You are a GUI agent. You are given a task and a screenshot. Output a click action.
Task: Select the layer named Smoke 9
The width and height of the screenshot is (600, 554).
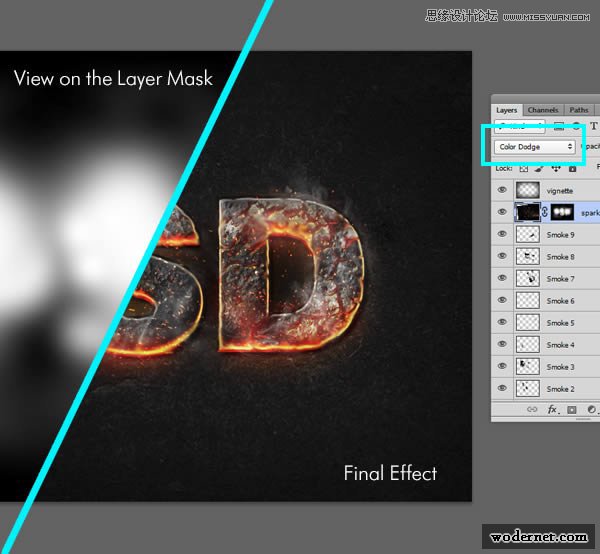point(560,235)
